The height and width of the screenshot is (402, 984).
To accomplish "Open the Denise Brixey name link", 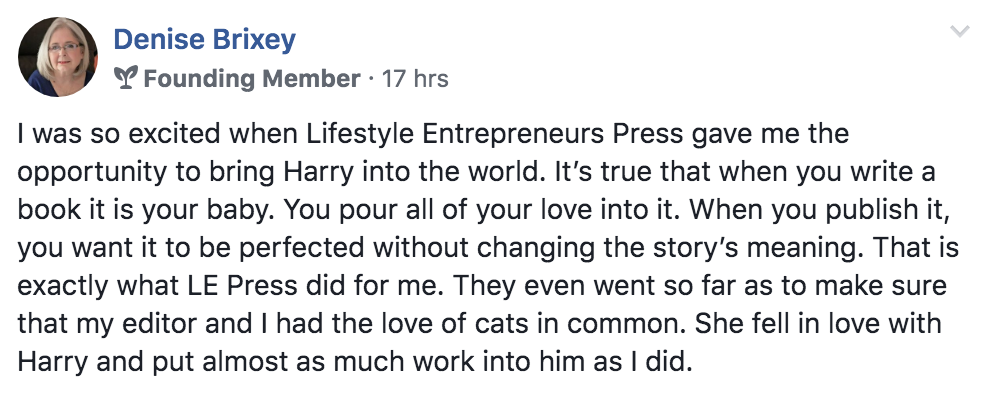I will pyautogui.click(x=205, y=40).
